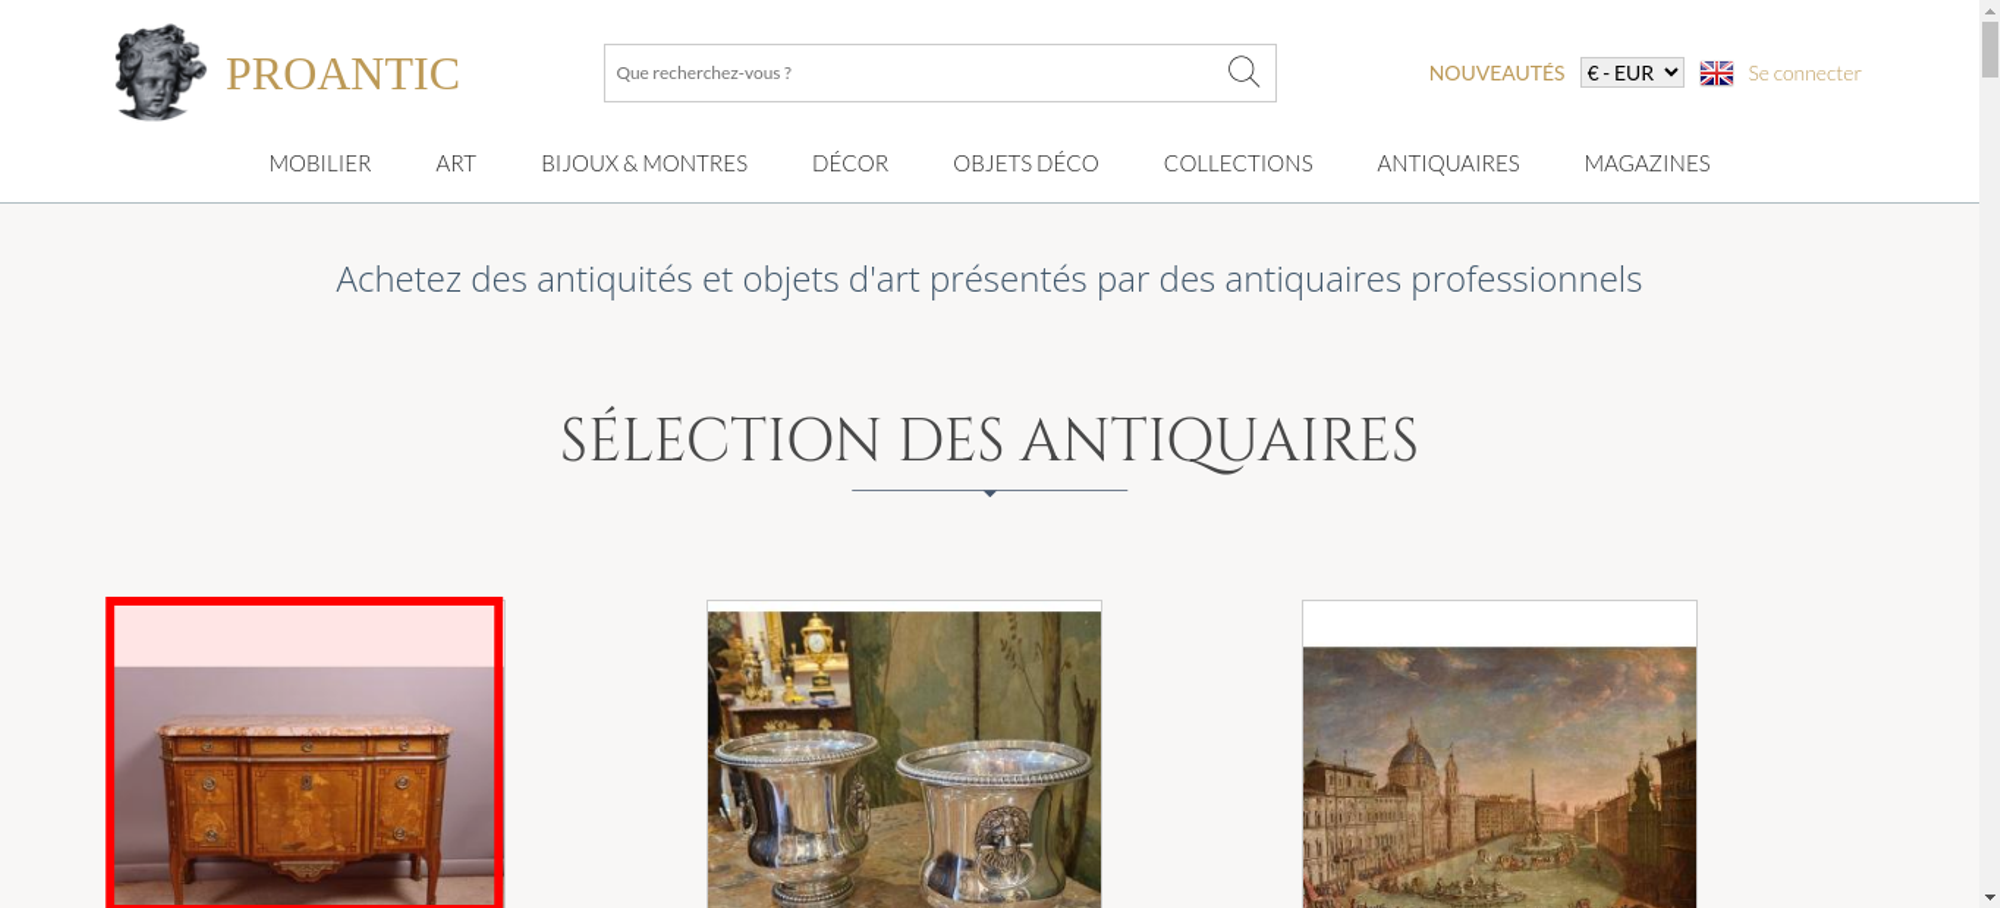Open the COLLECTIONS menu
2000x908 pixels.
click(x=1238, y=163)
